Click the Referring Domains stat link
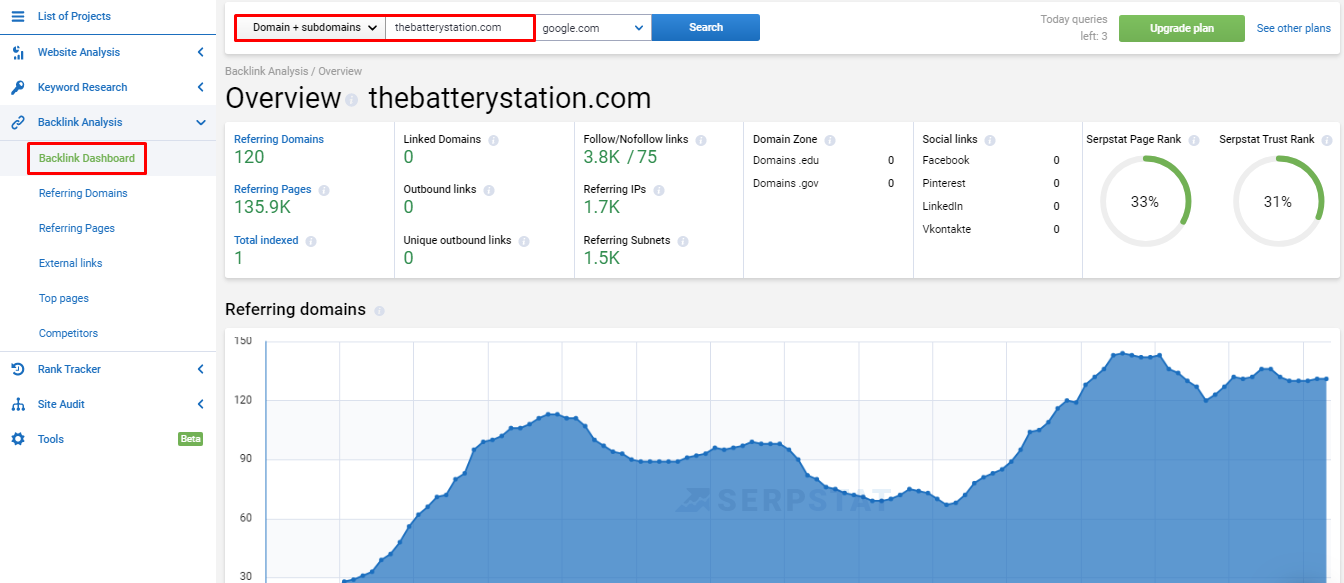Viewport: 1344px width, 583px height. pos(279,139)
